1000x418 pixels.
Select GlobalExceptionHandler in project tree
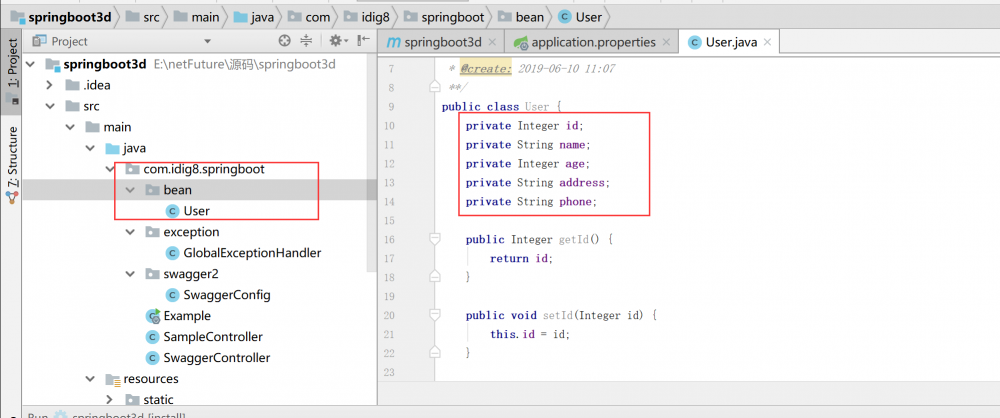252,253
